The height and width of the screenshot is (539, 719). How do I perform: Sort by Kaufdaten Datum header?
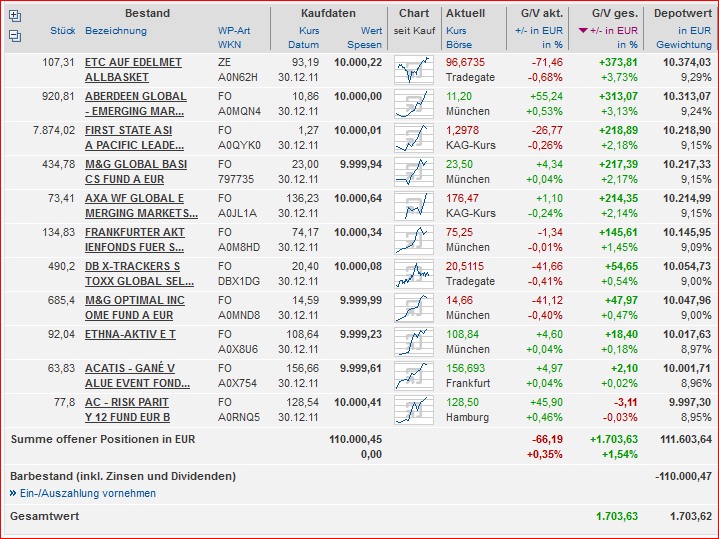tap(304, 45)
